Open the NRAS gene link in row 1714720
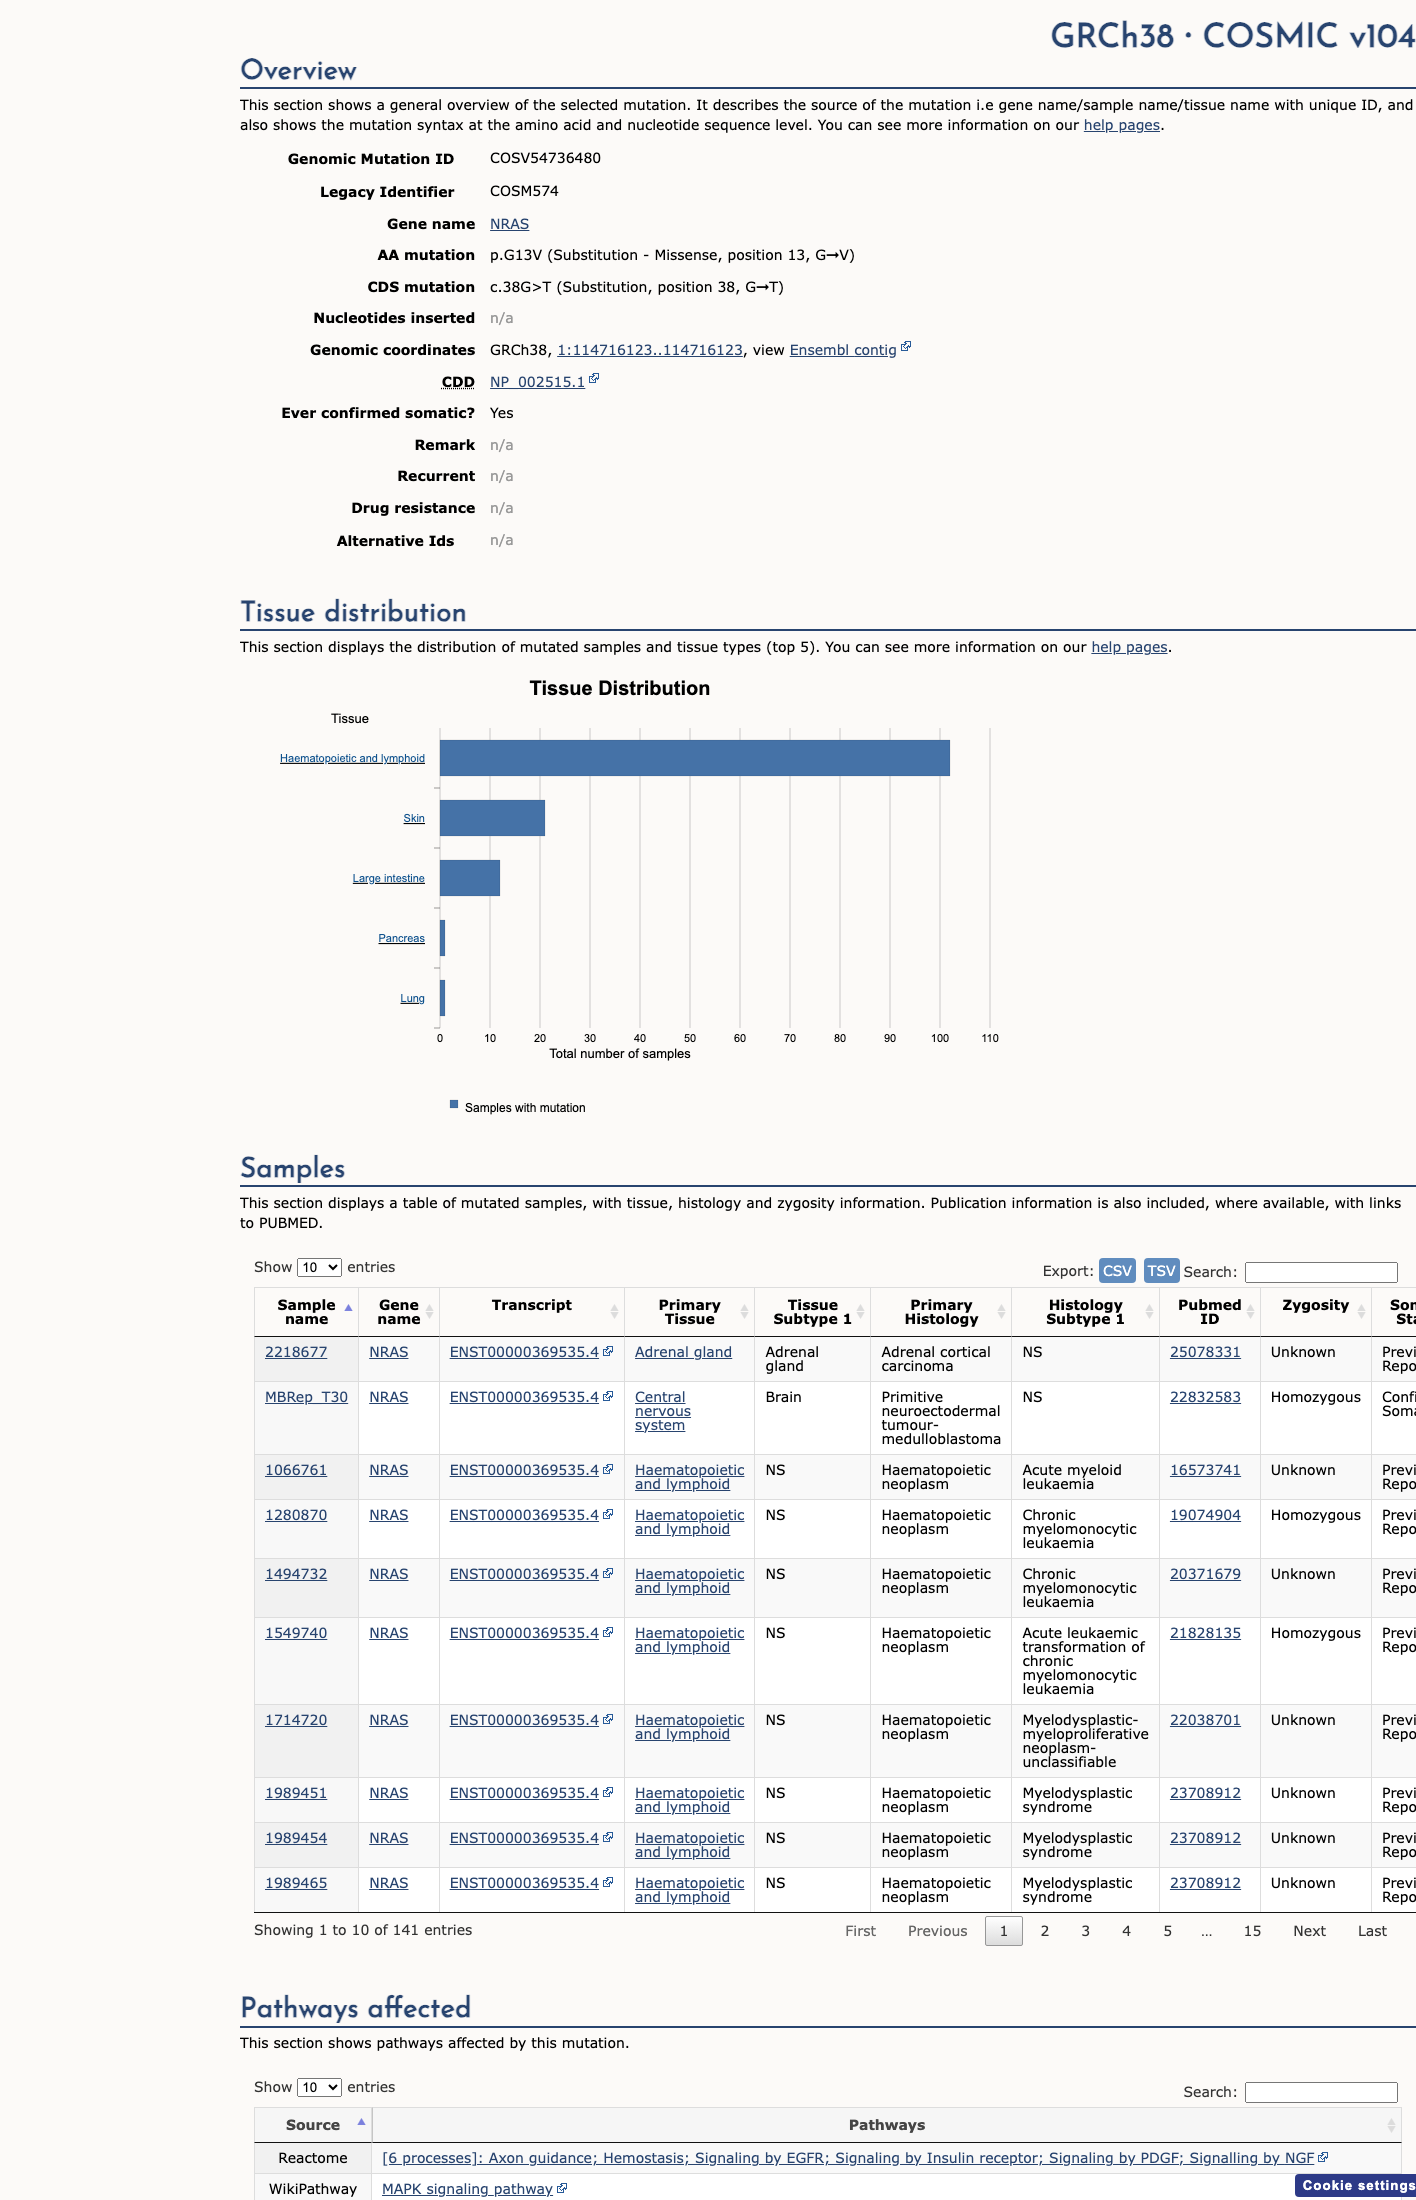This screenshot has height=2200, width=1416. pos(388,1720)
